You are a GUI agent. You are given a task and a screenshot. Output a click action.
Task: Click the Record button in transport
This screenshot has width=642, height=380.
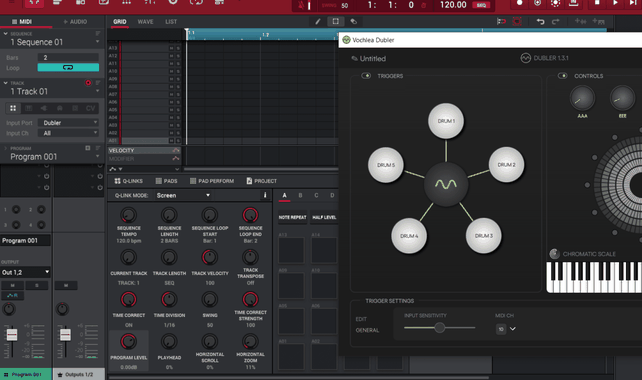519,3
